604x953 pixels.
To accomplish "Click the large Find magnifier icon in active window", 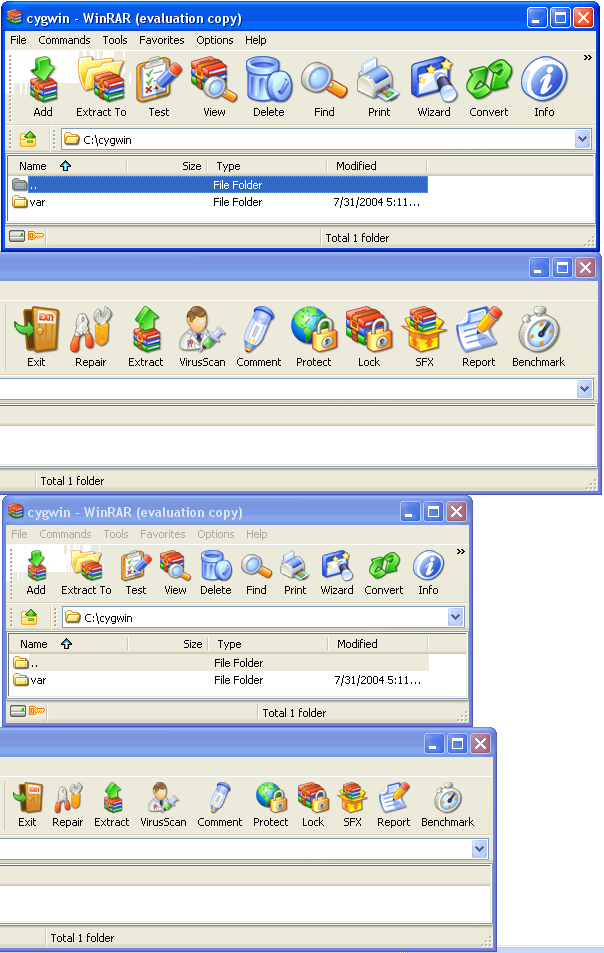I will click(x=324, y=80).
